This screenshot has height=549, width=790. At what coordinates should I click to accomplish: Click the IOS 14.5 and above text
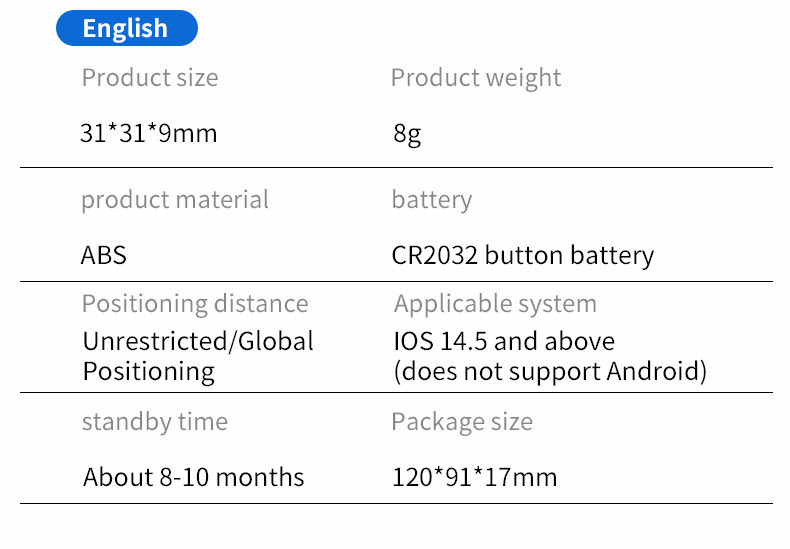point(504,341)
